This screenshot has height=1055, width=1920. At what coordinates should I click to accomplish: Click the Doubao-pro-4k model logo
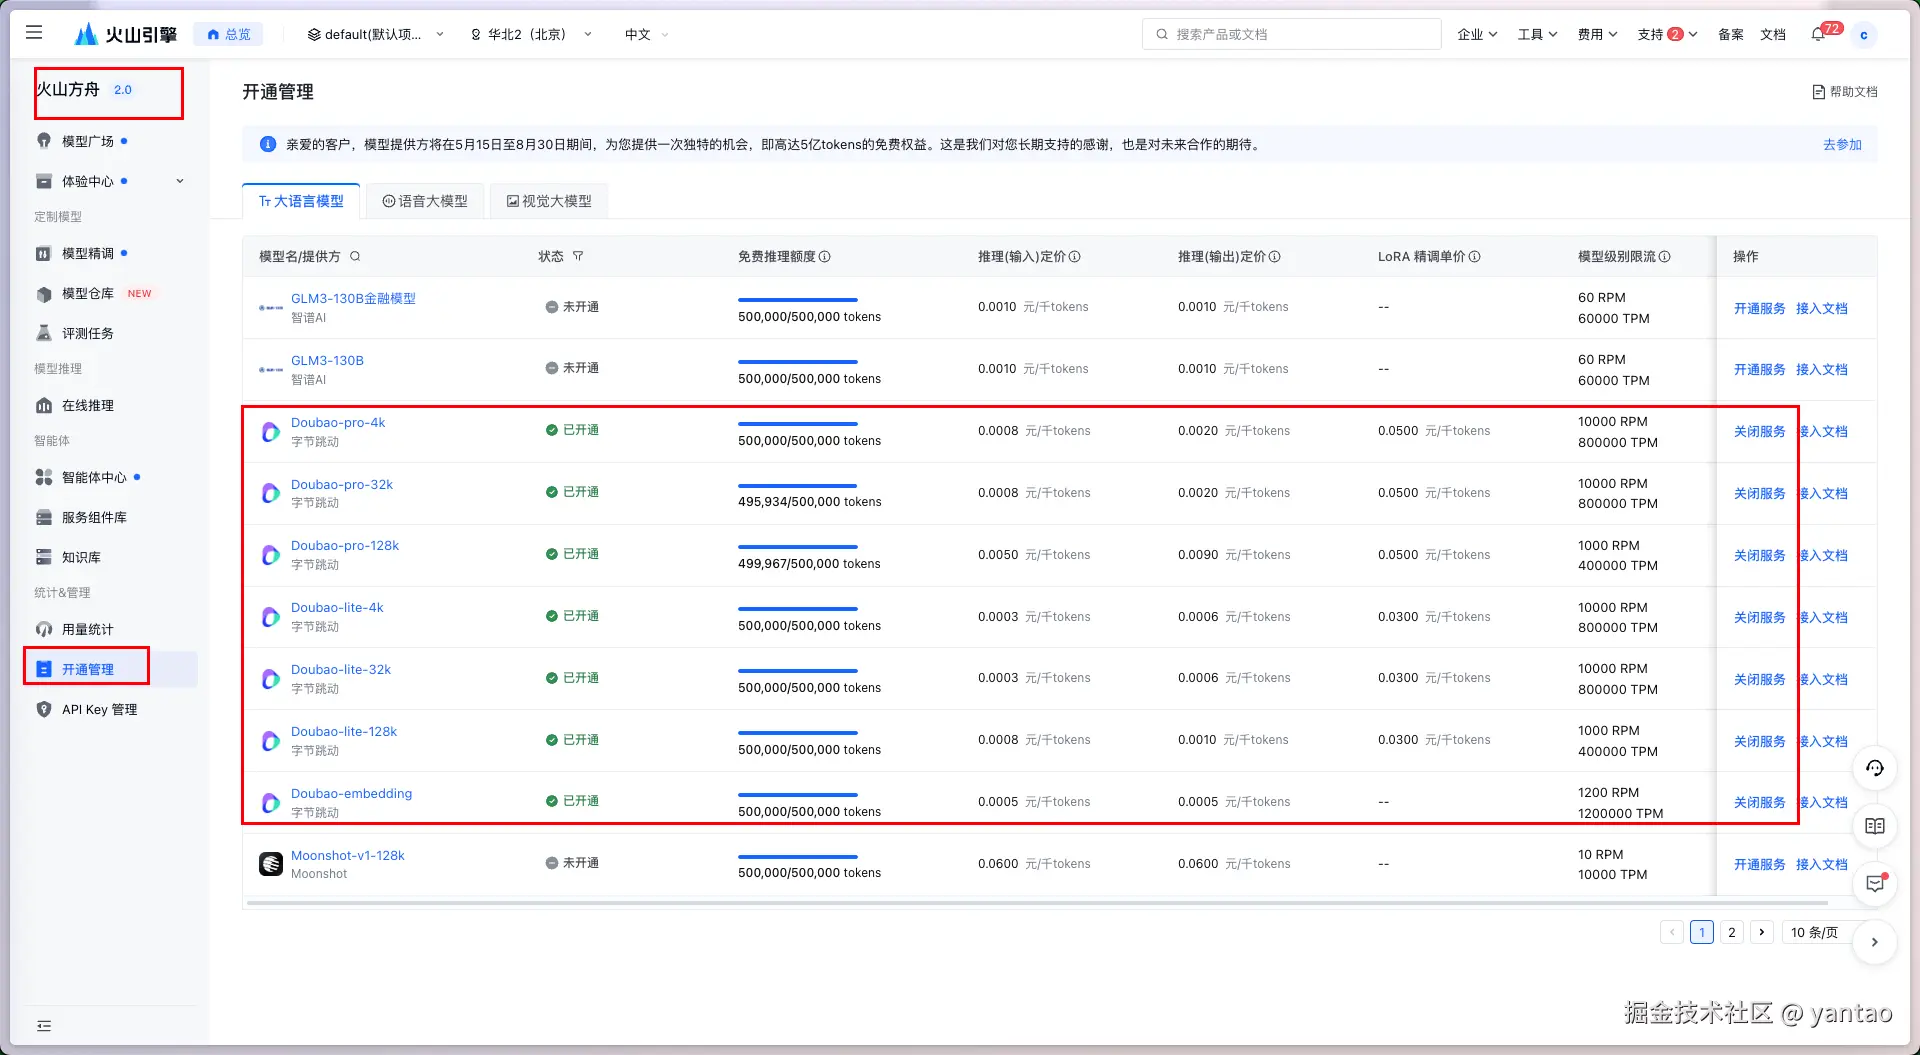click(x=270, y=432)
